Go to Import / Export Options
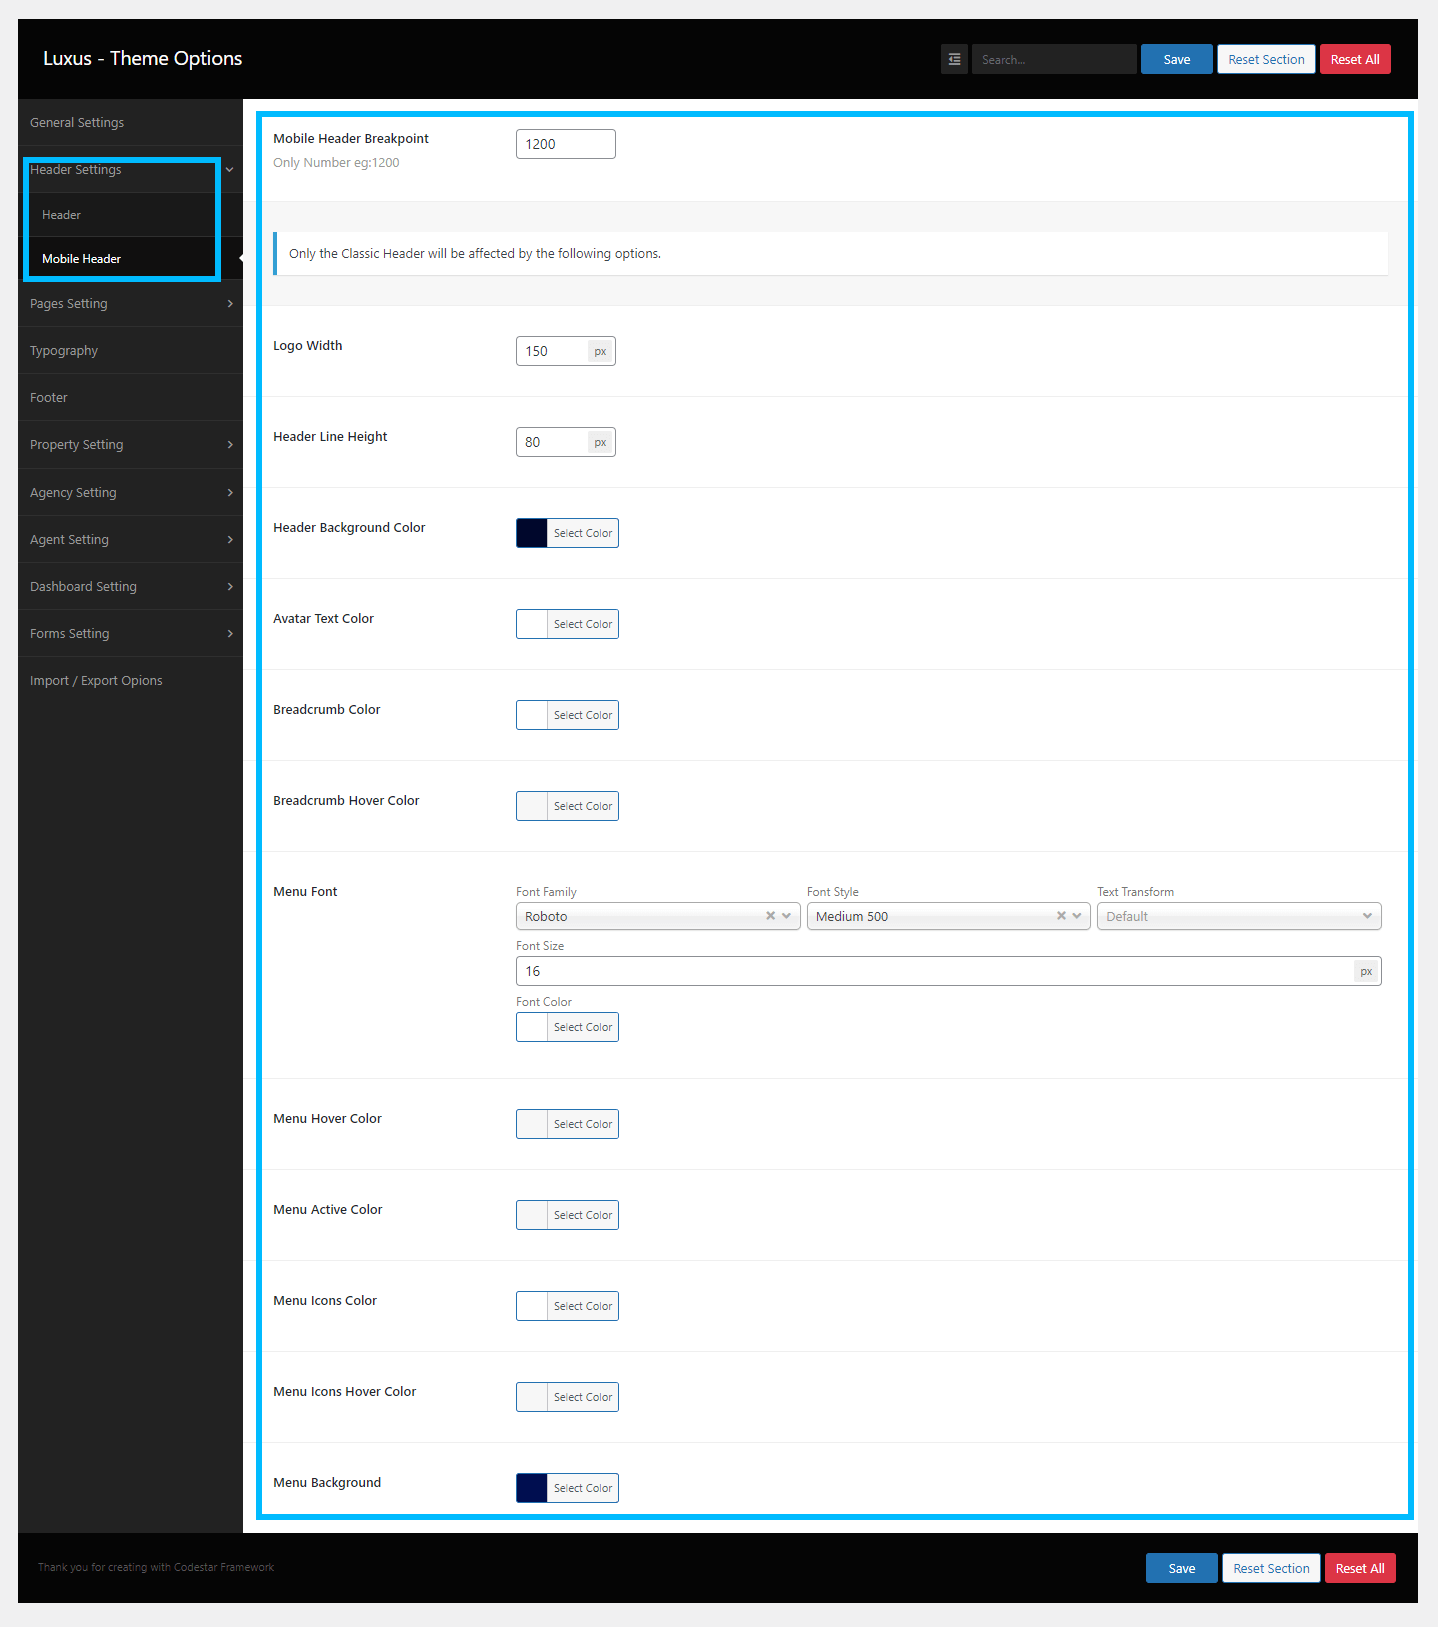The image size is (1438, 1627). 96,681
